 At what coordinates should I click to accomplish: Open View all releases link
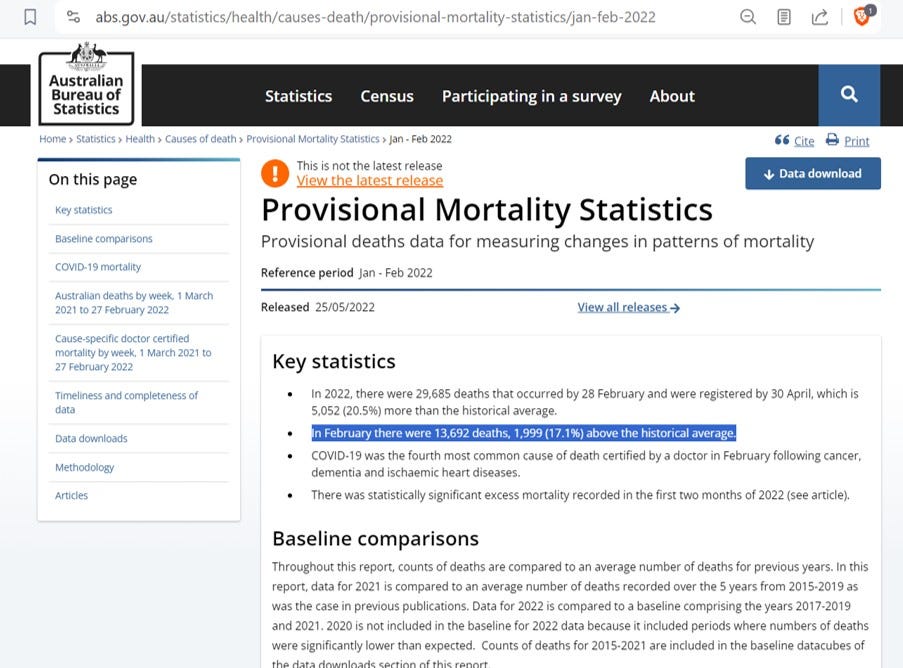coord(628,308)
